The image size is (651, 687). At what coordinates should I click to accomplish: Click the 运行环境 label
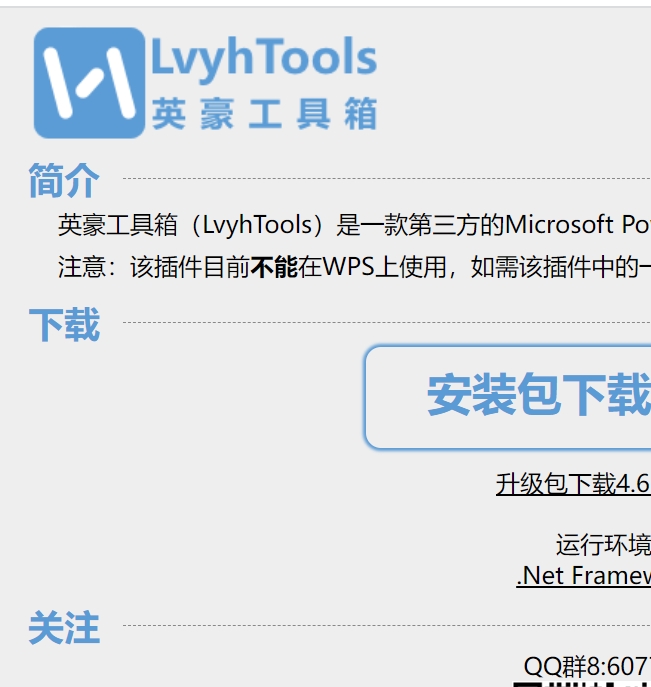[603, 545]
